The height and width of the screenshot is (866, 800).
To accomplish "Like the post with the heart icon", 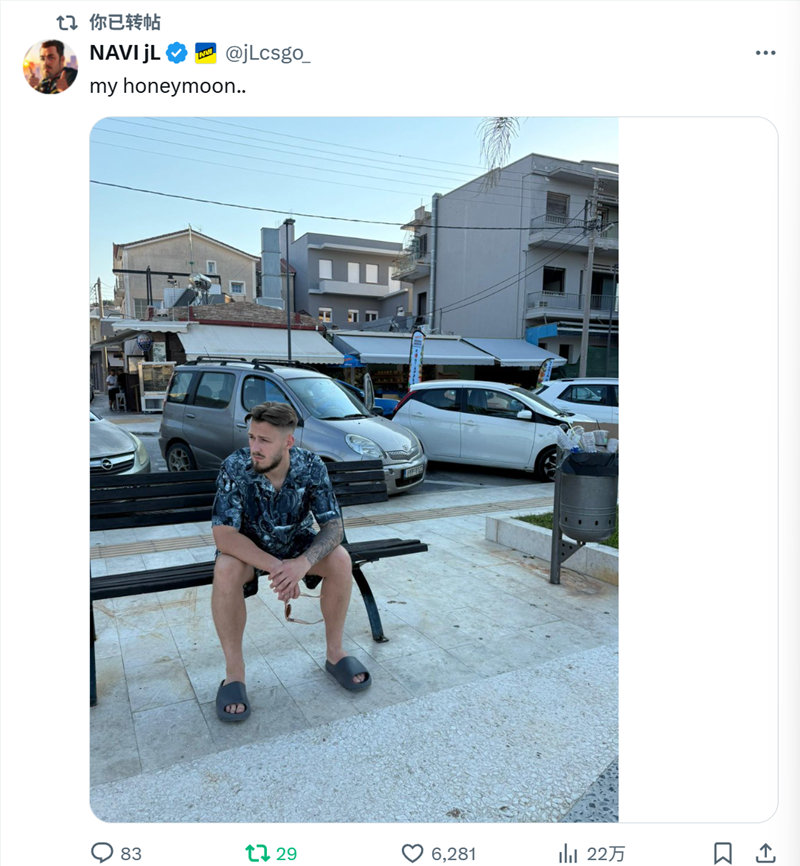I will click(412, 853).
